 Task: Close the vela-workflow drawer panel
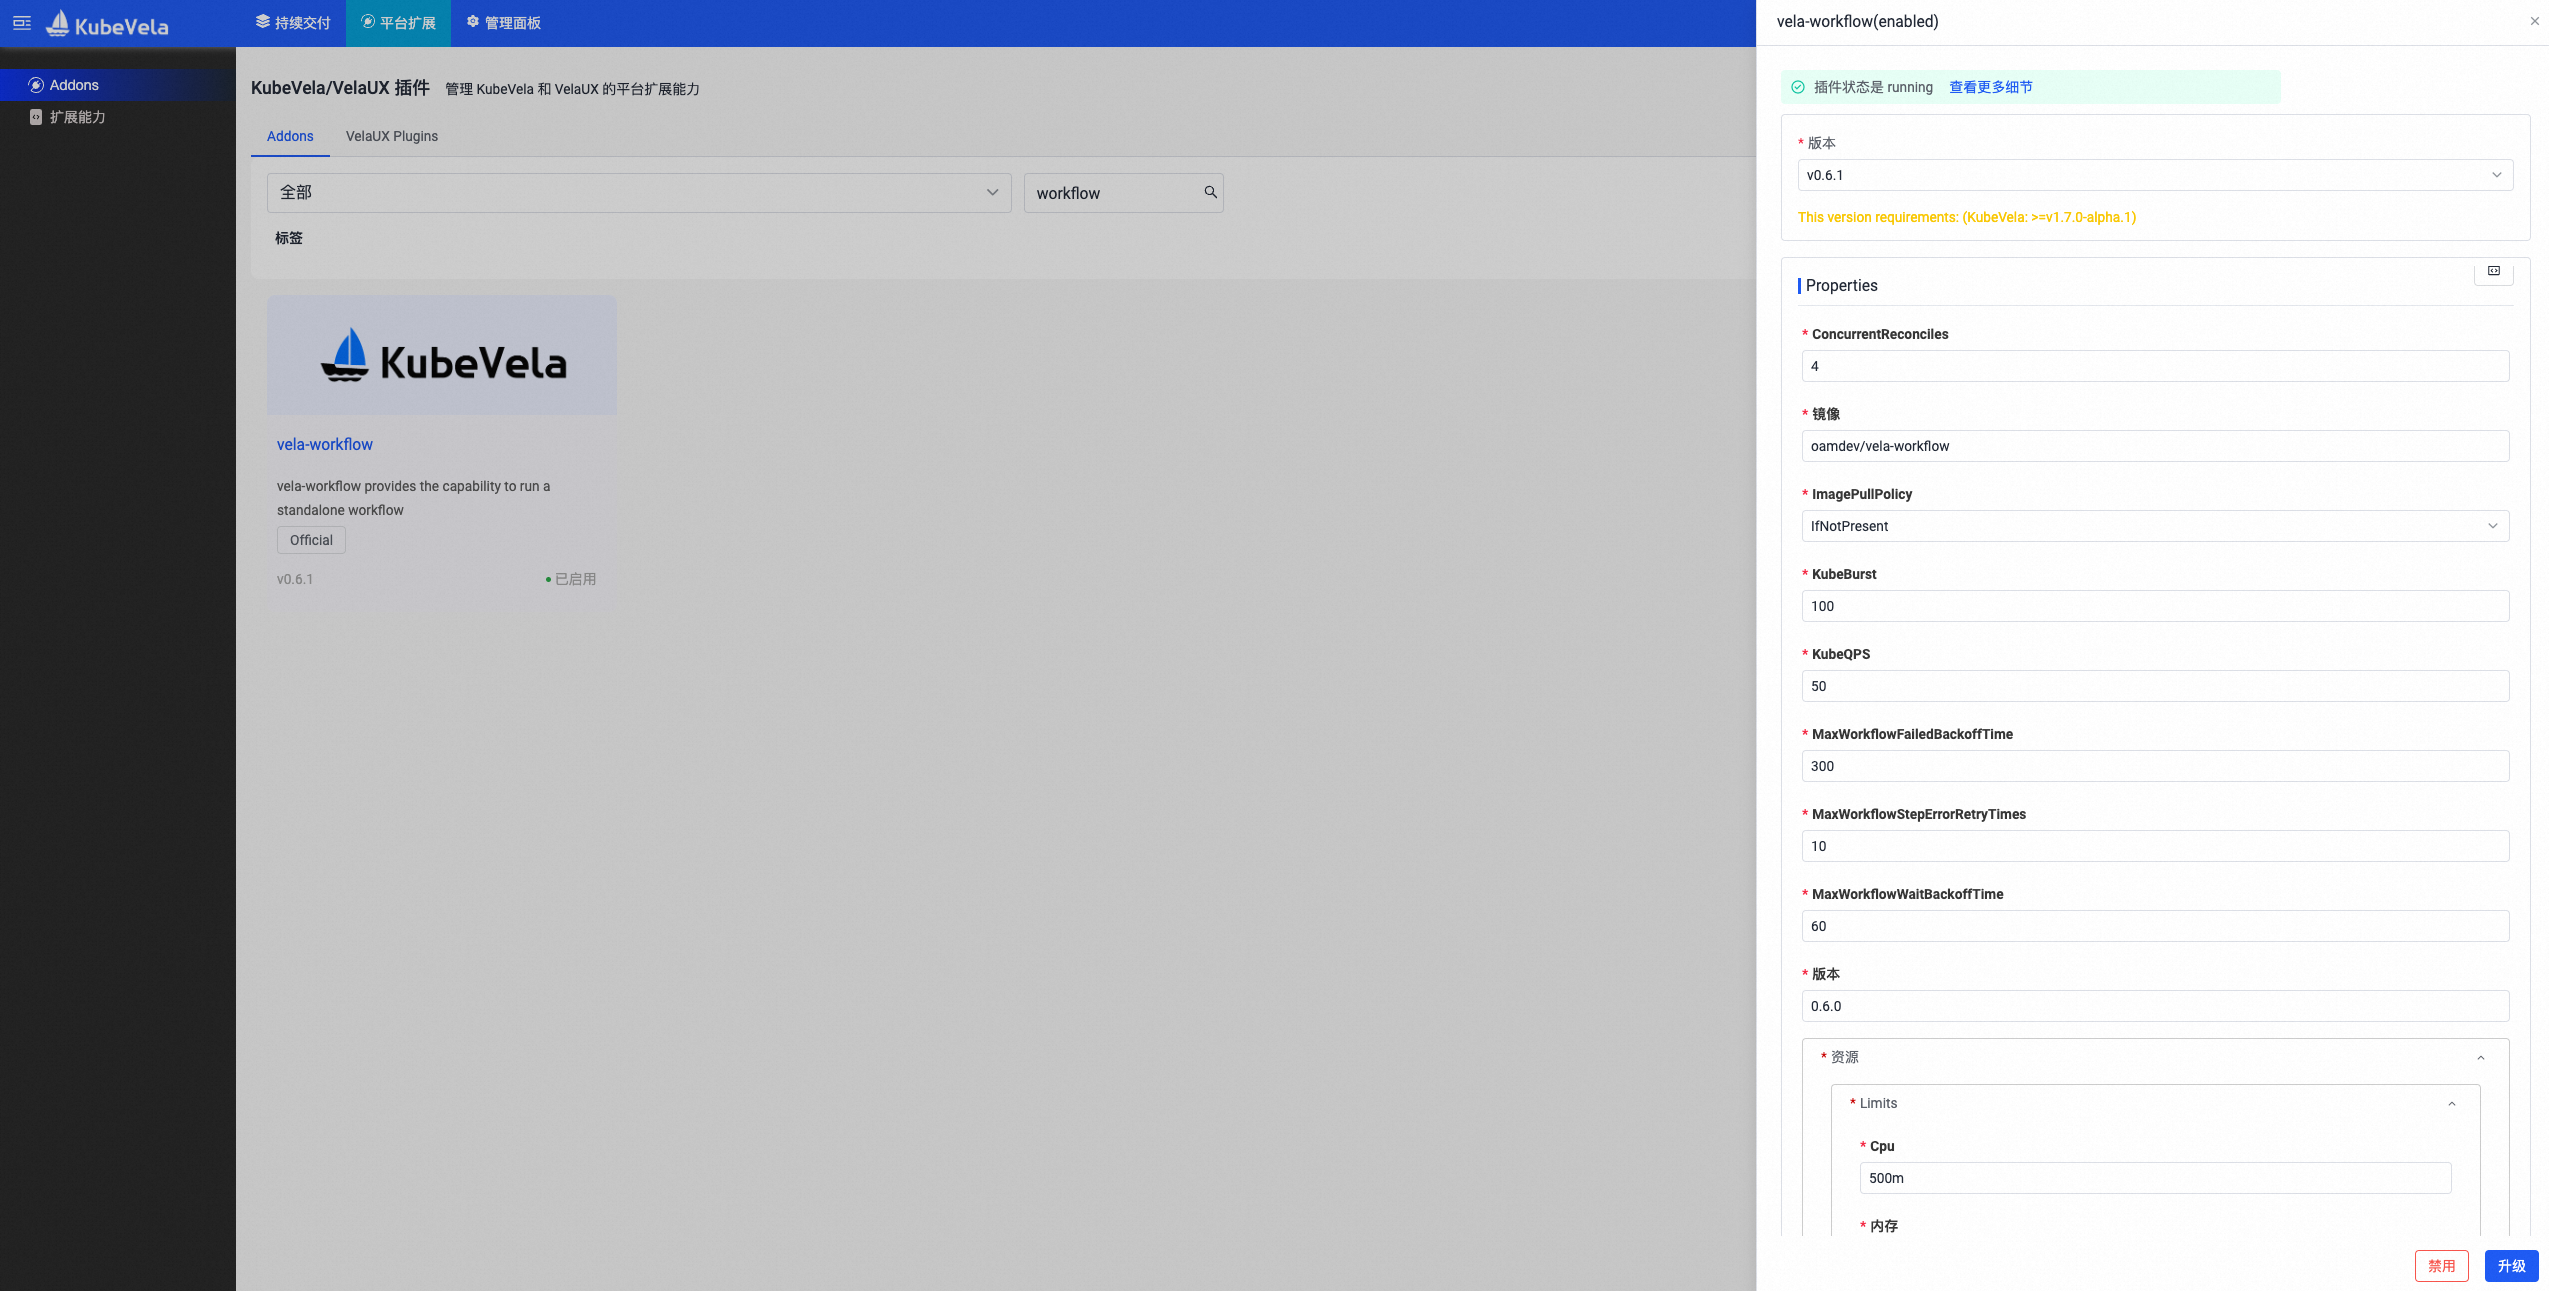[x=2534, y=21]
